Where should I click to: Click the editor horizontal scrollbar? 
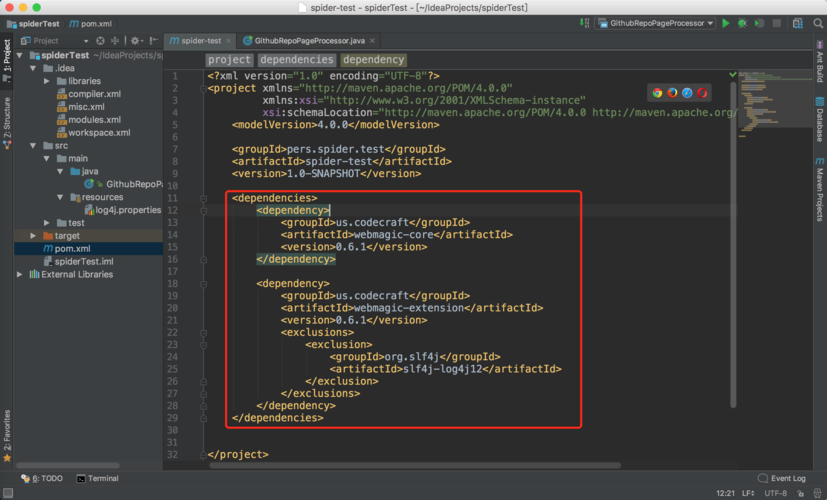(415, 466)
